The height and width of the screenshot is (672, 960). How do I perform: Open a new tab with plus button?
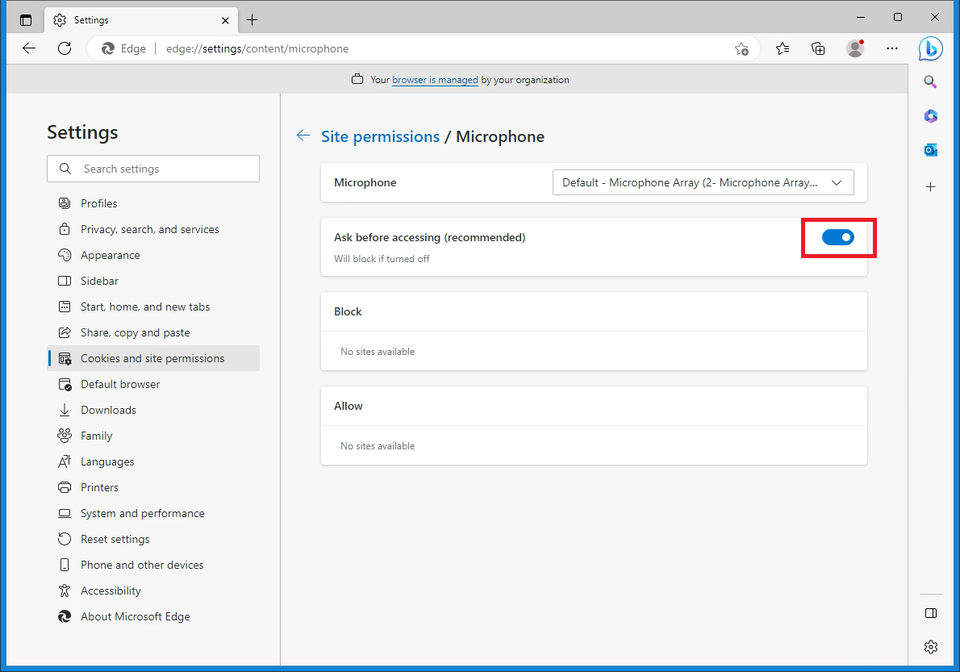[252, 20]
